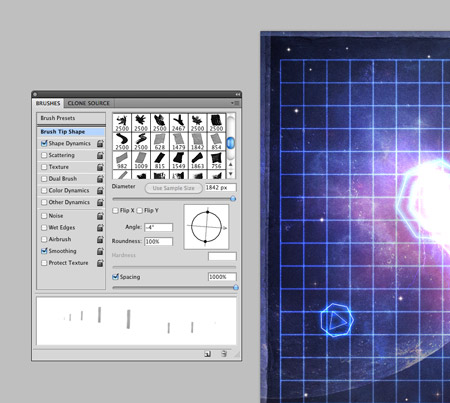Screen dimensions: 450x403
Task: Choose the brush tip labeled 982
Action: click(122, 160)
